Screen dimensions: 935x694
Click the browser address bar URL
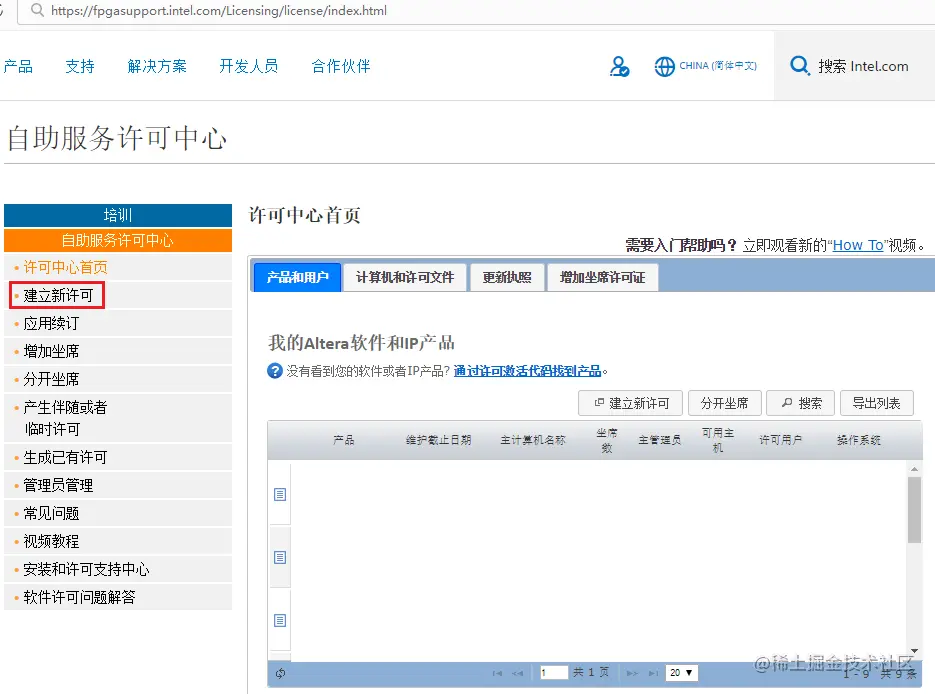point(219,10)
